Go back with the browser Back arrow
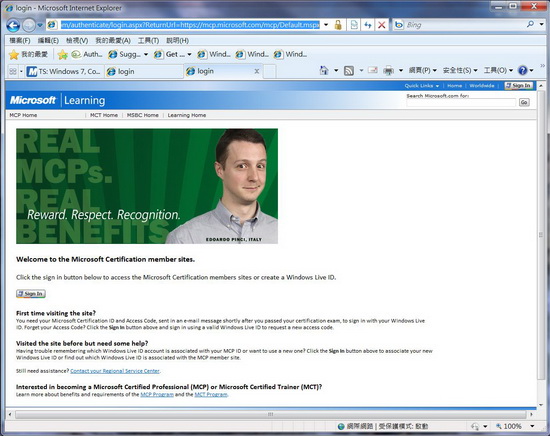550x436 pixels. click(13, 25)
